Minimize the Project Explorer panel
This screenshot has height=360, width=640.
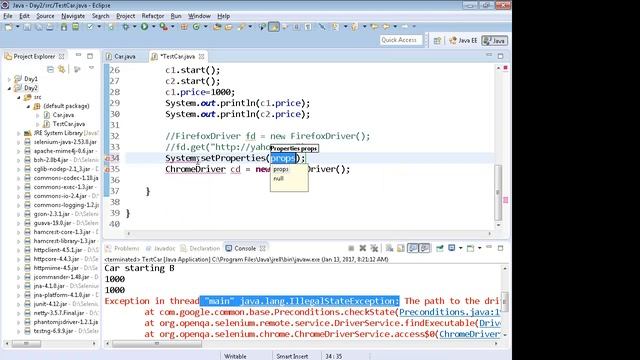click(78, 56)
